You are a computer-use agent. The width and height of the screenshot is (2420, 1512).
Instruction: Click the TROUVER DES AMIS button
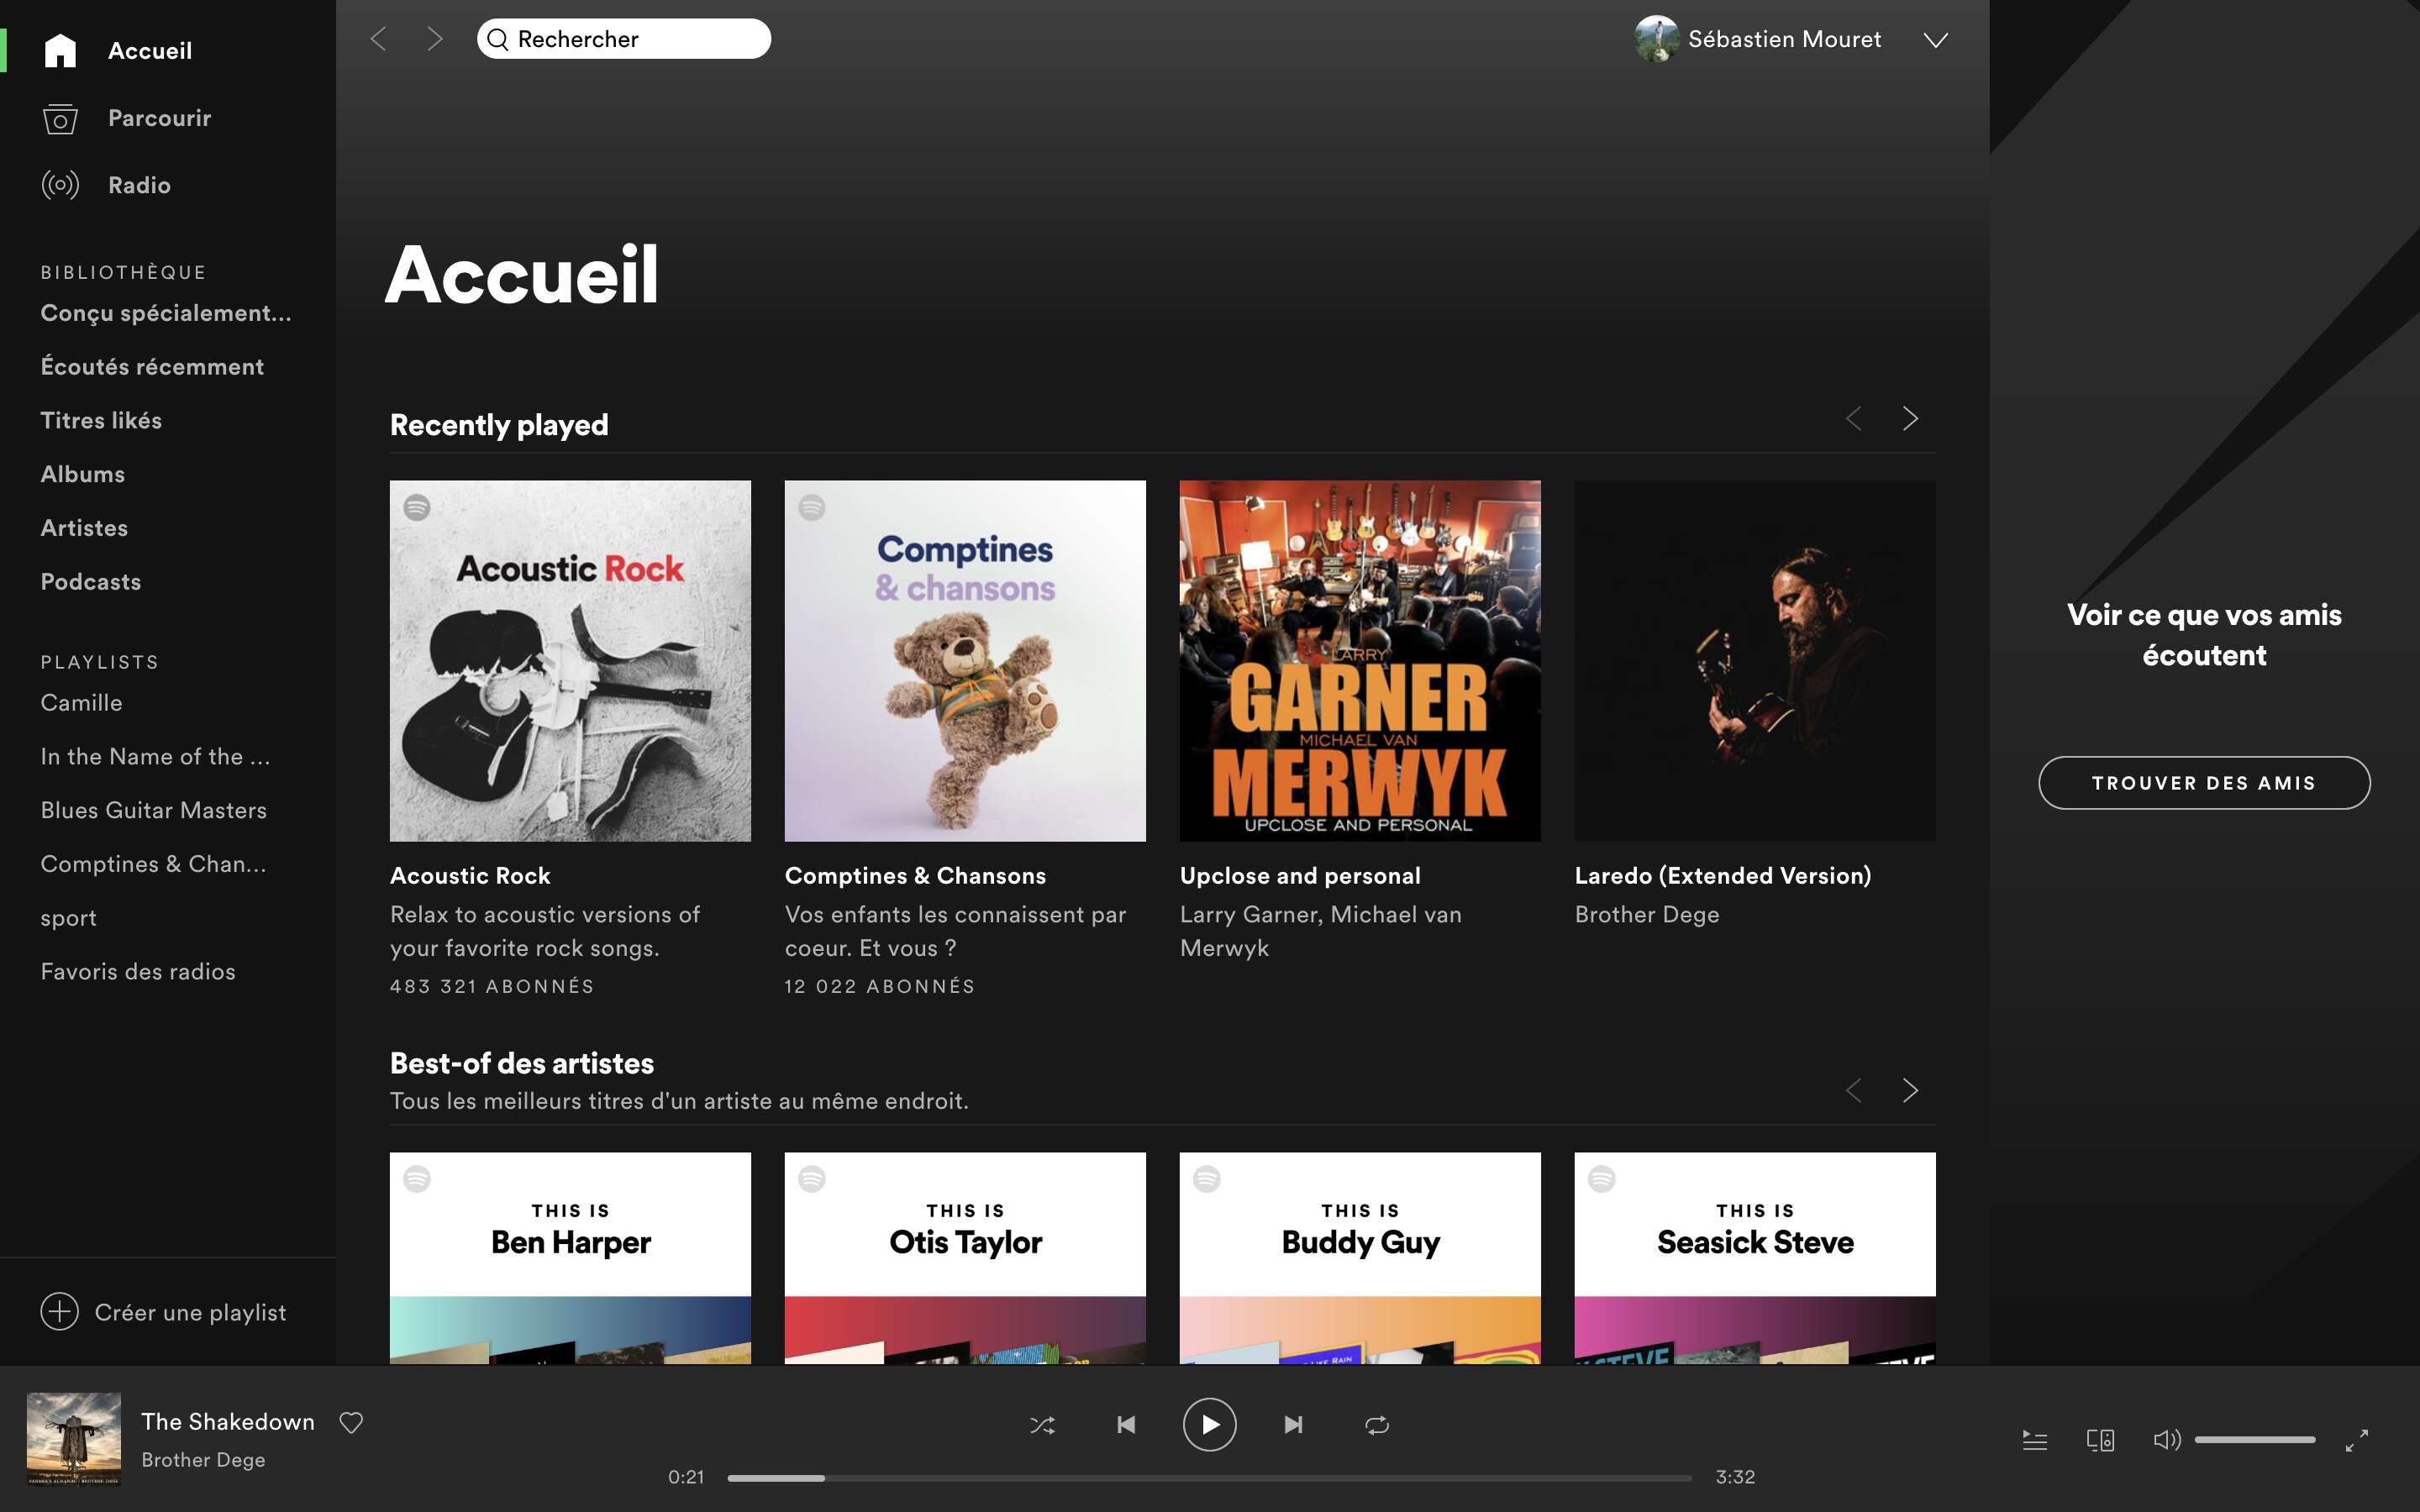point(2204,783)
